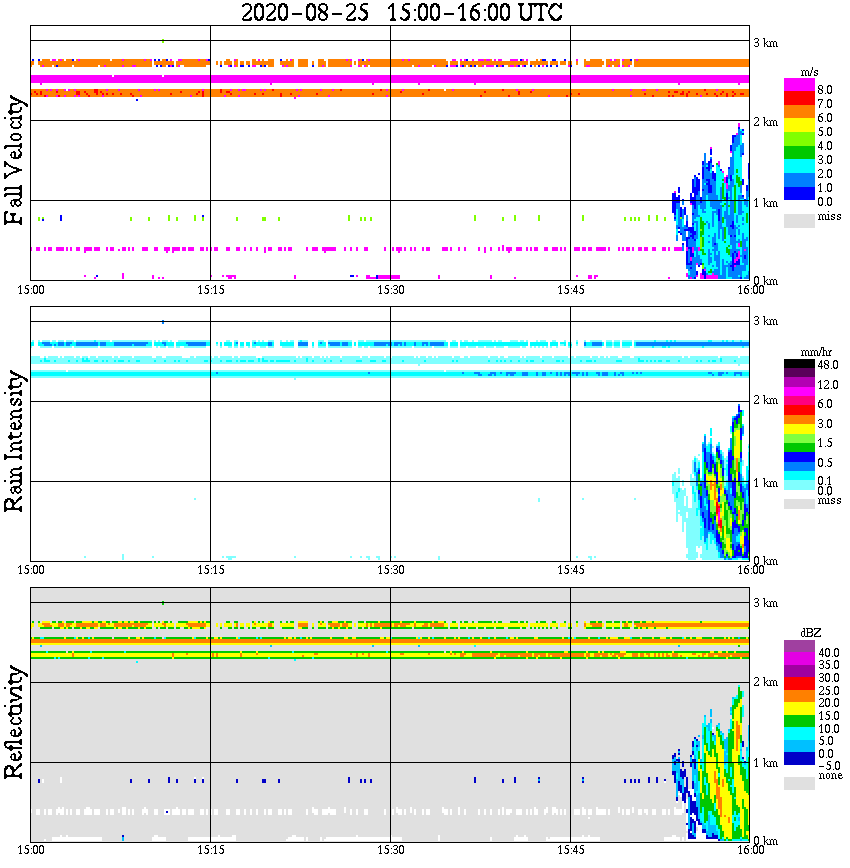This screenshot has height=868, width=850.
Task: Pick the gray miss swatch in the Fall Velocity legend
Action: click(799, 220)
